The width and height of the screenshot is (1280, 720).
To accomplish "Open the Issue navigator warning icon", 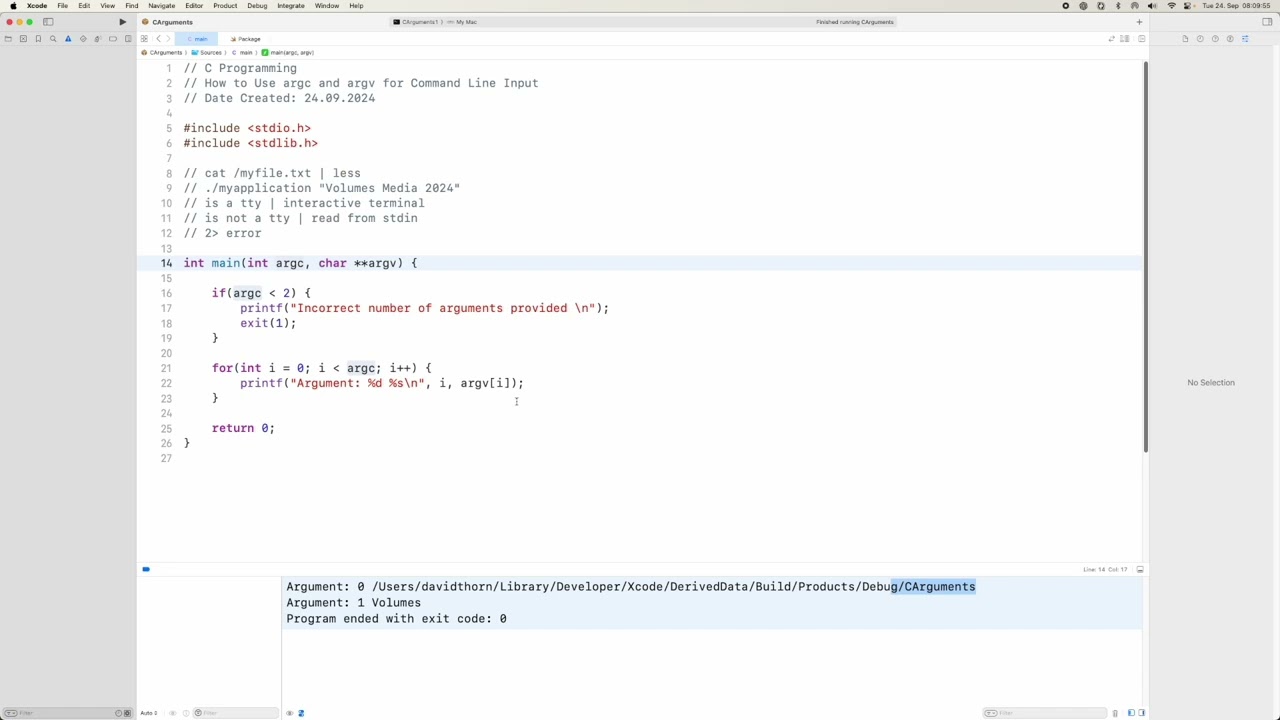I will click(x=68, y=39).
